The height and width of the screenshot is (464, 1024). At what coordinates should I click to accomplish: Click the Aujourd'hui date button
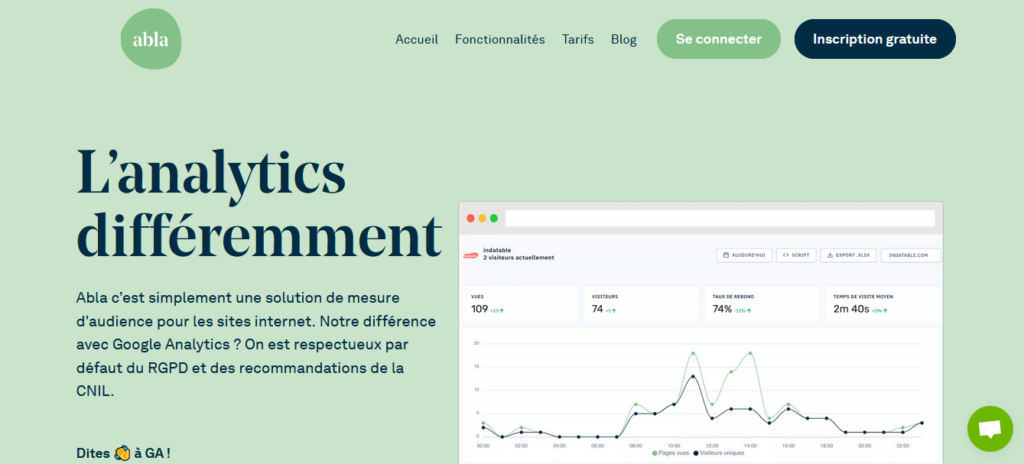click(x=744, y=255)
